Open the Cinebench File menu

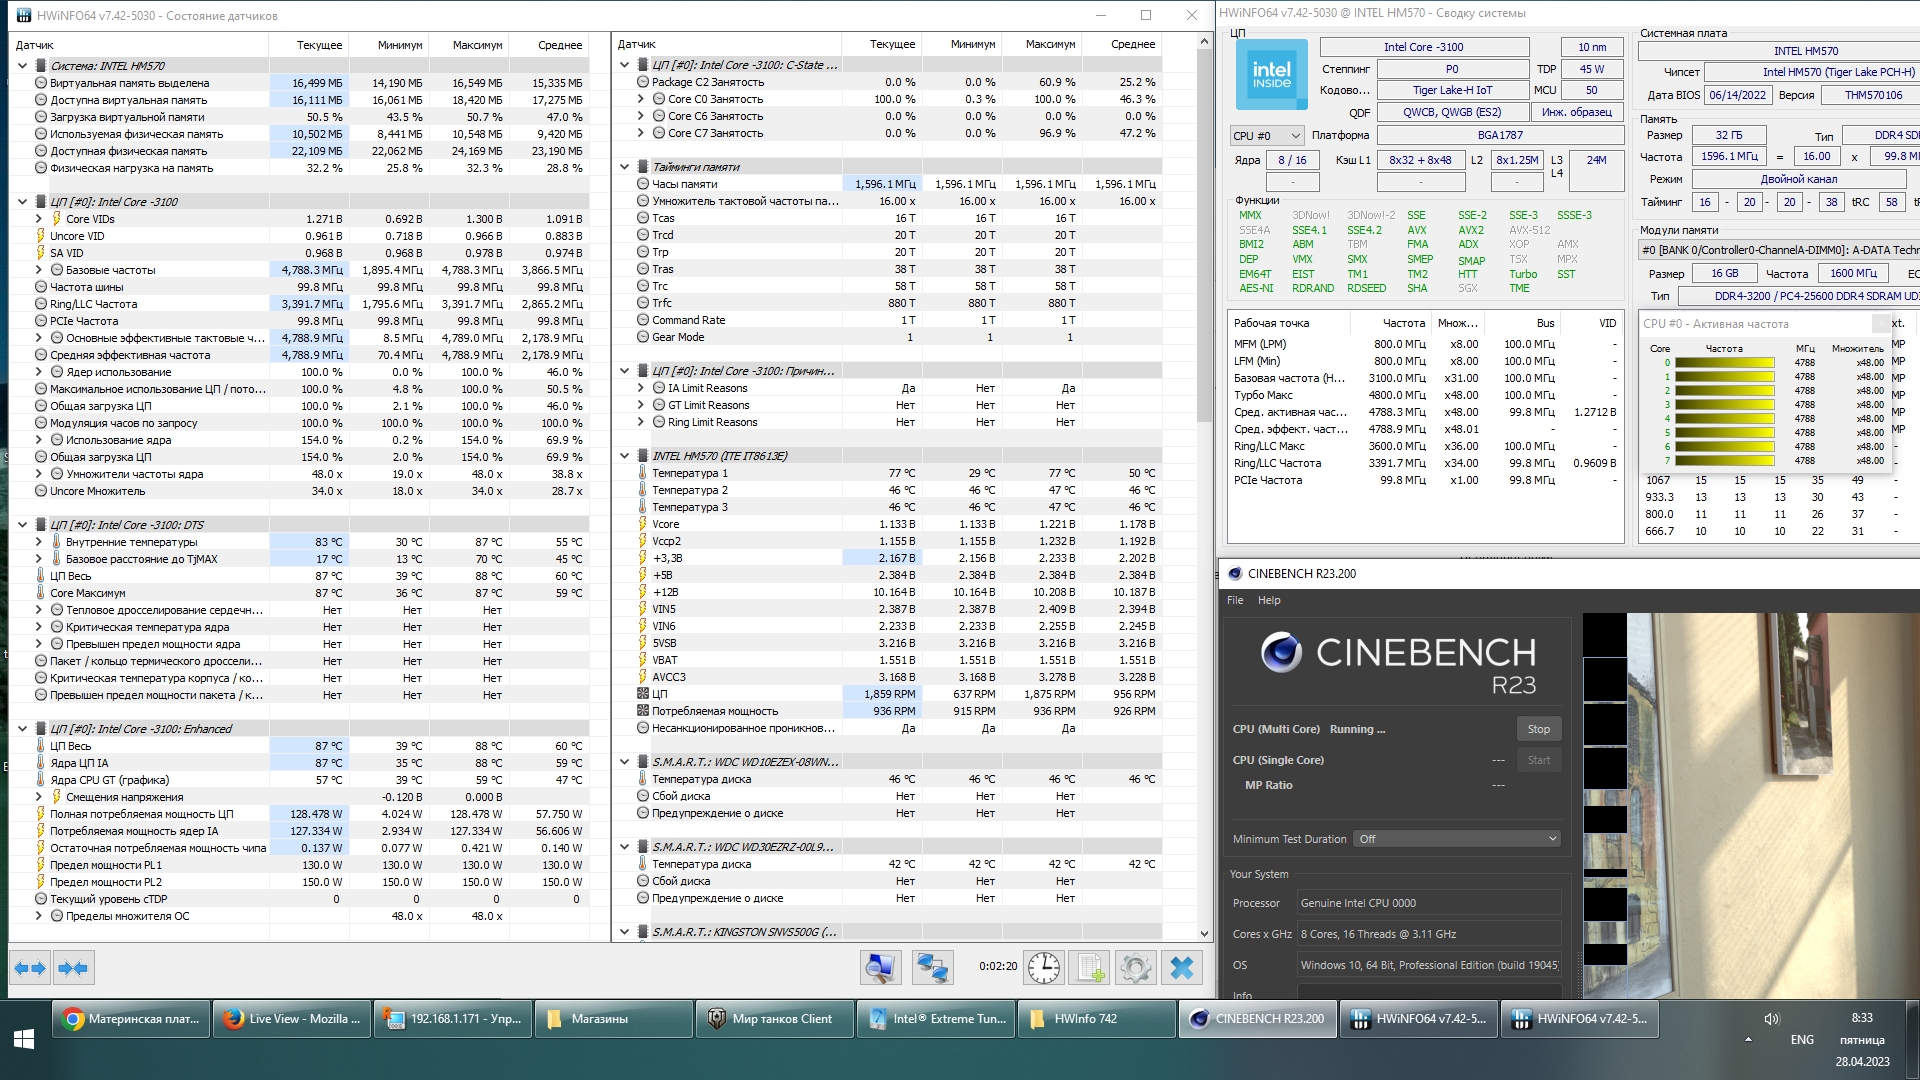click(1235, 600)
